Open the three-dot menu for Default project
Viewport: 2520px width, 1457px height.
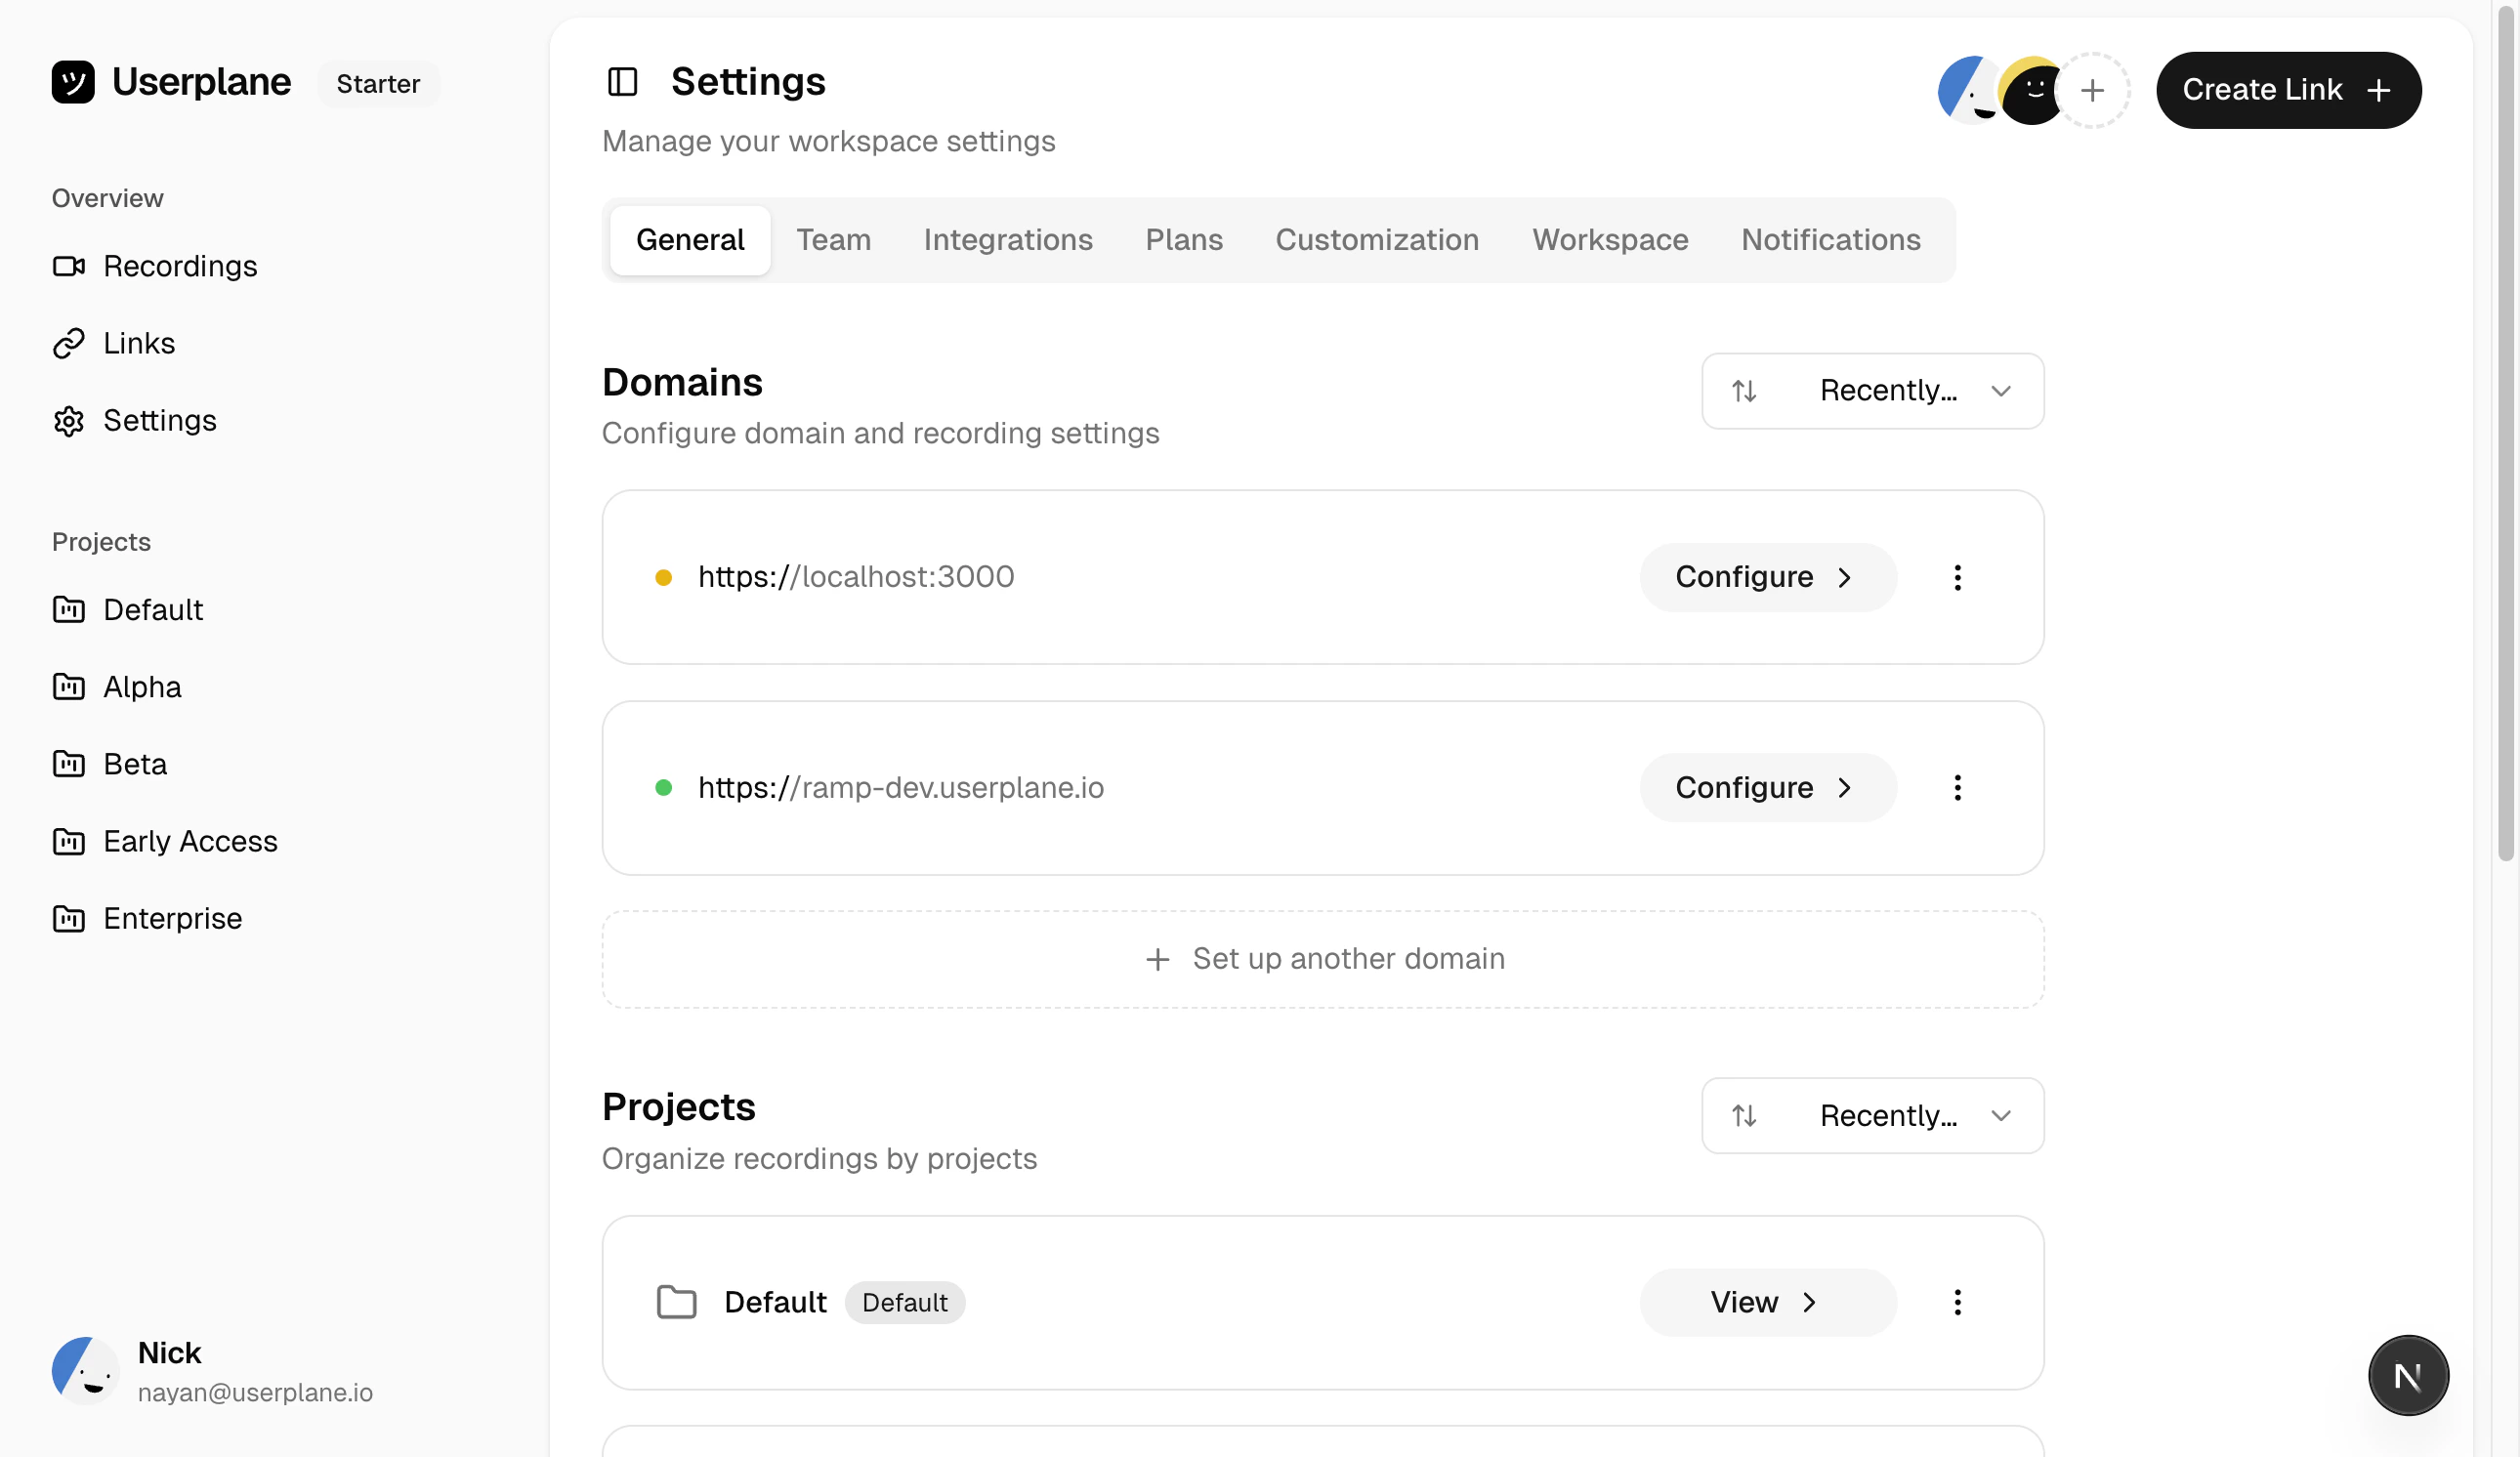(x=1957, y=1302)
